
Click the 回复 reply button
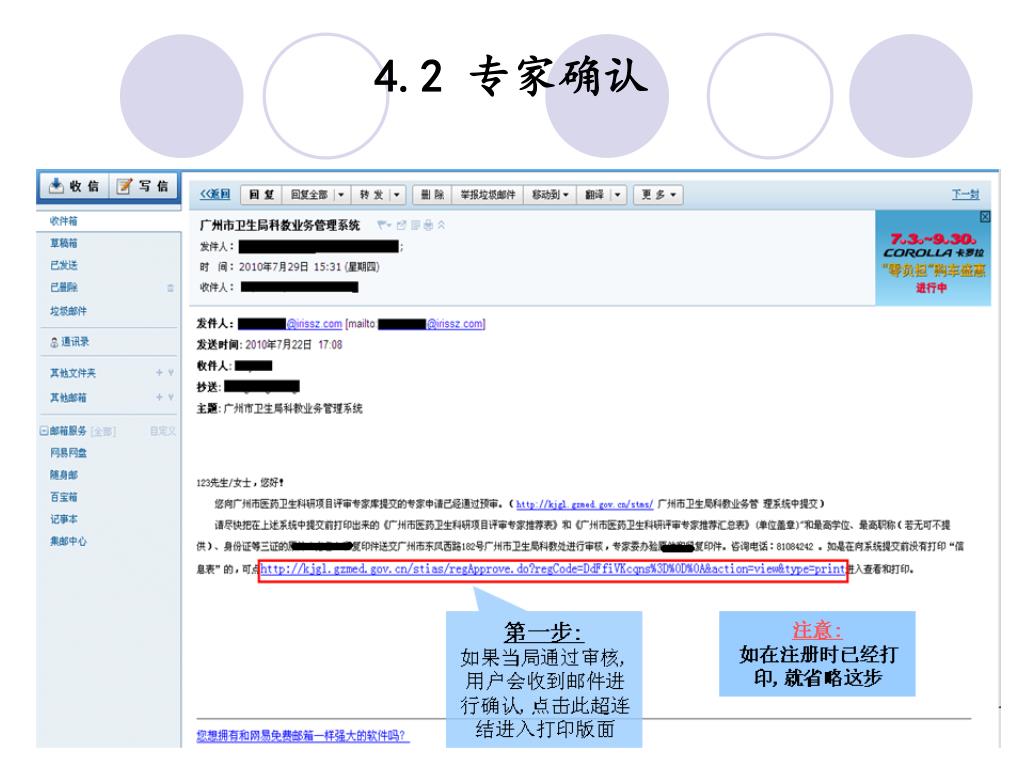coord(261,195)
